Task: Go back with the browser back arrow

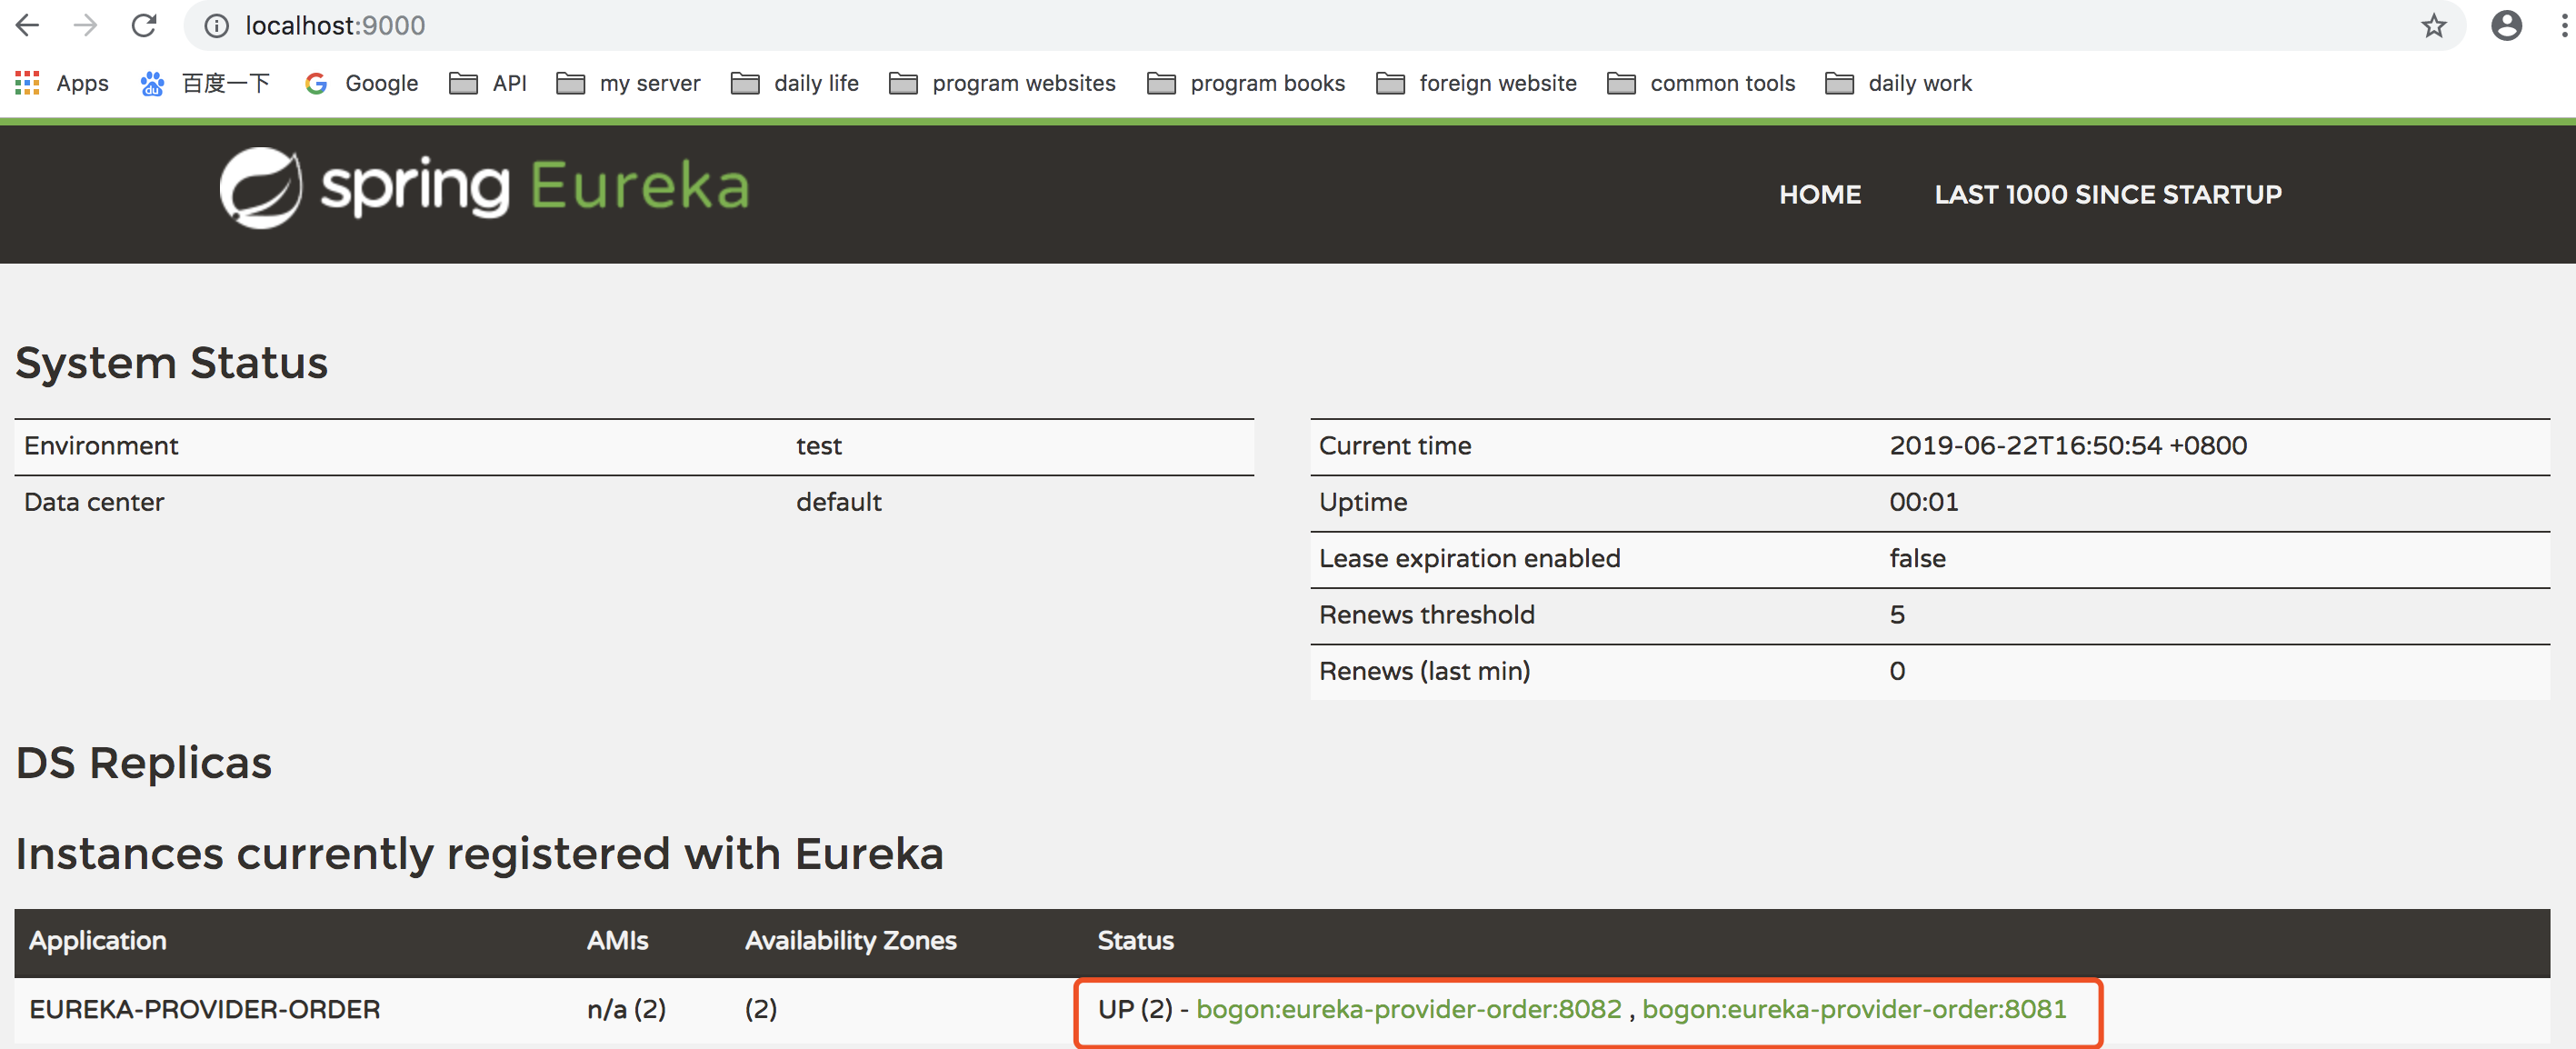Action: [x=28, y=25]
